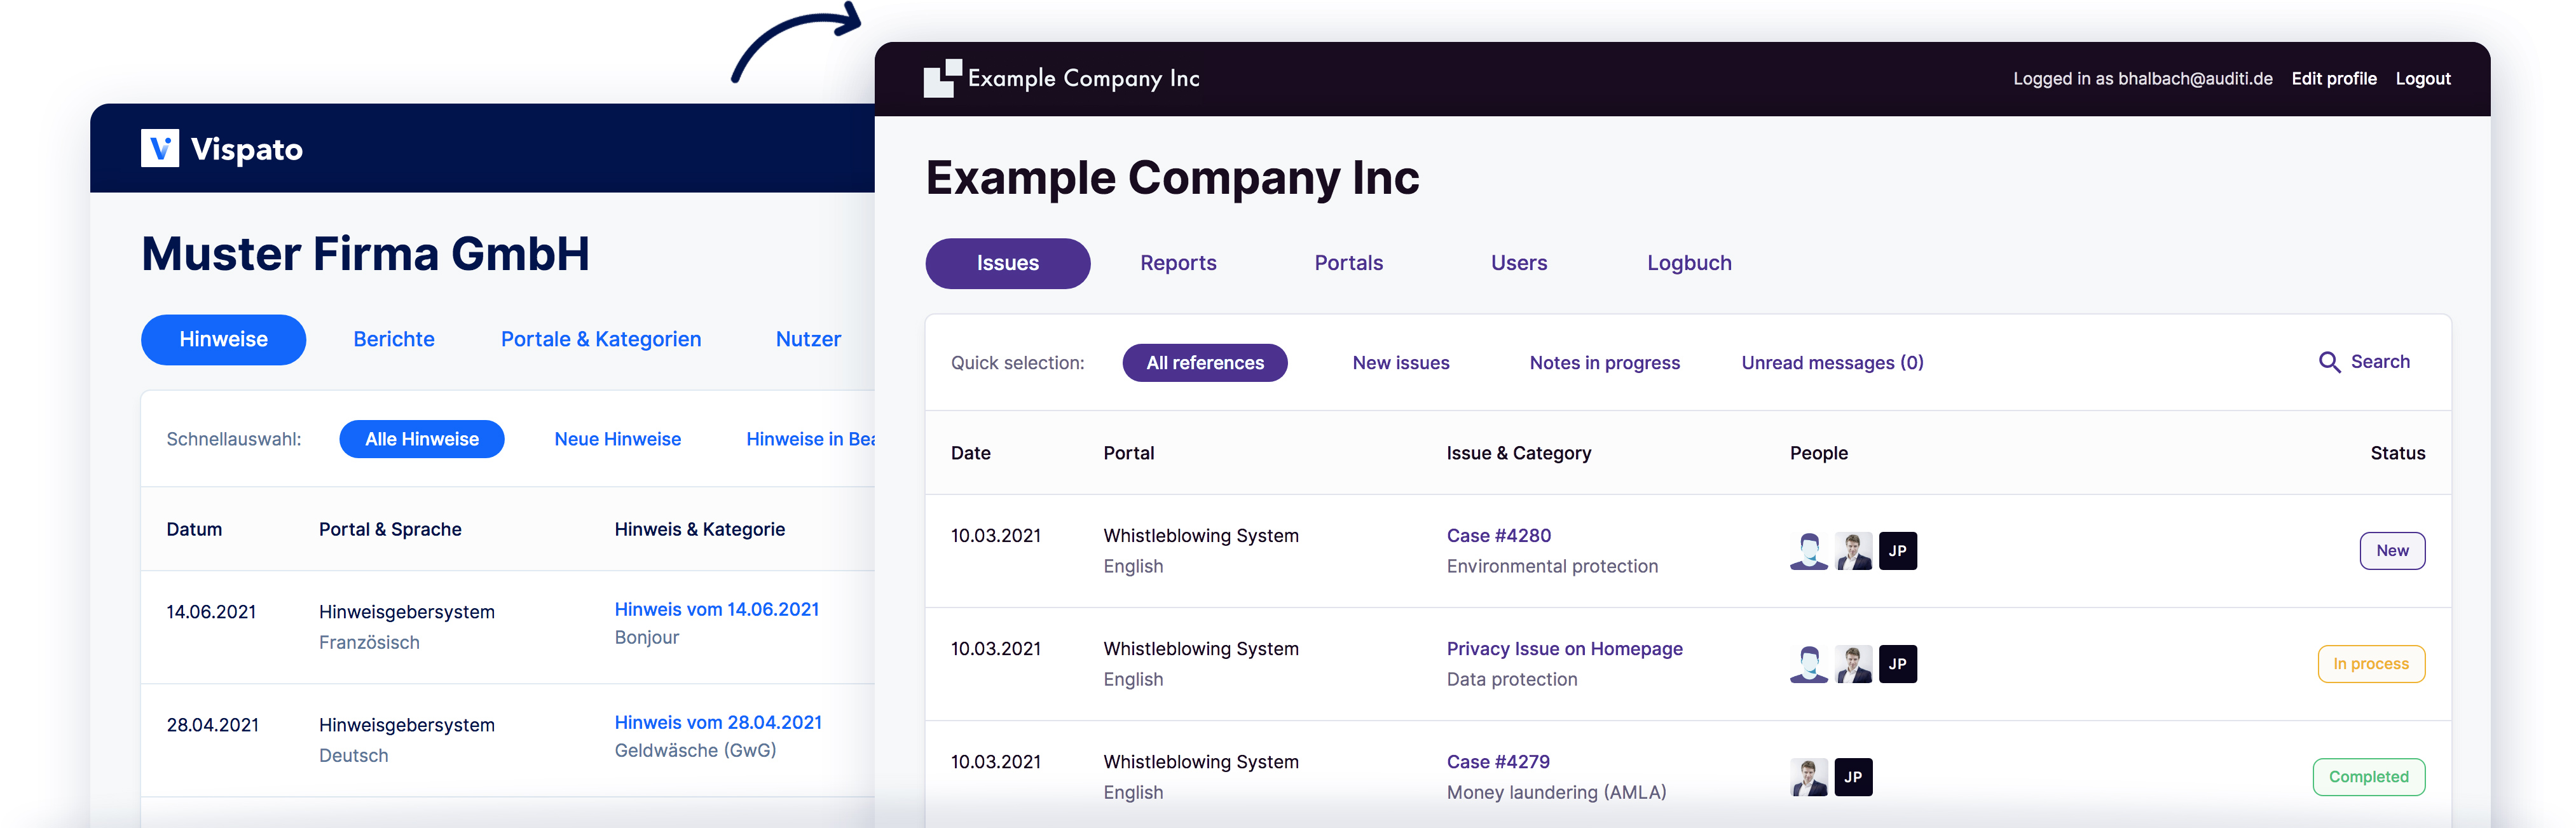Select the 'All references' quick filter toggle
Viewport: 2576px width, 828px height.
tap(1203, 362)
